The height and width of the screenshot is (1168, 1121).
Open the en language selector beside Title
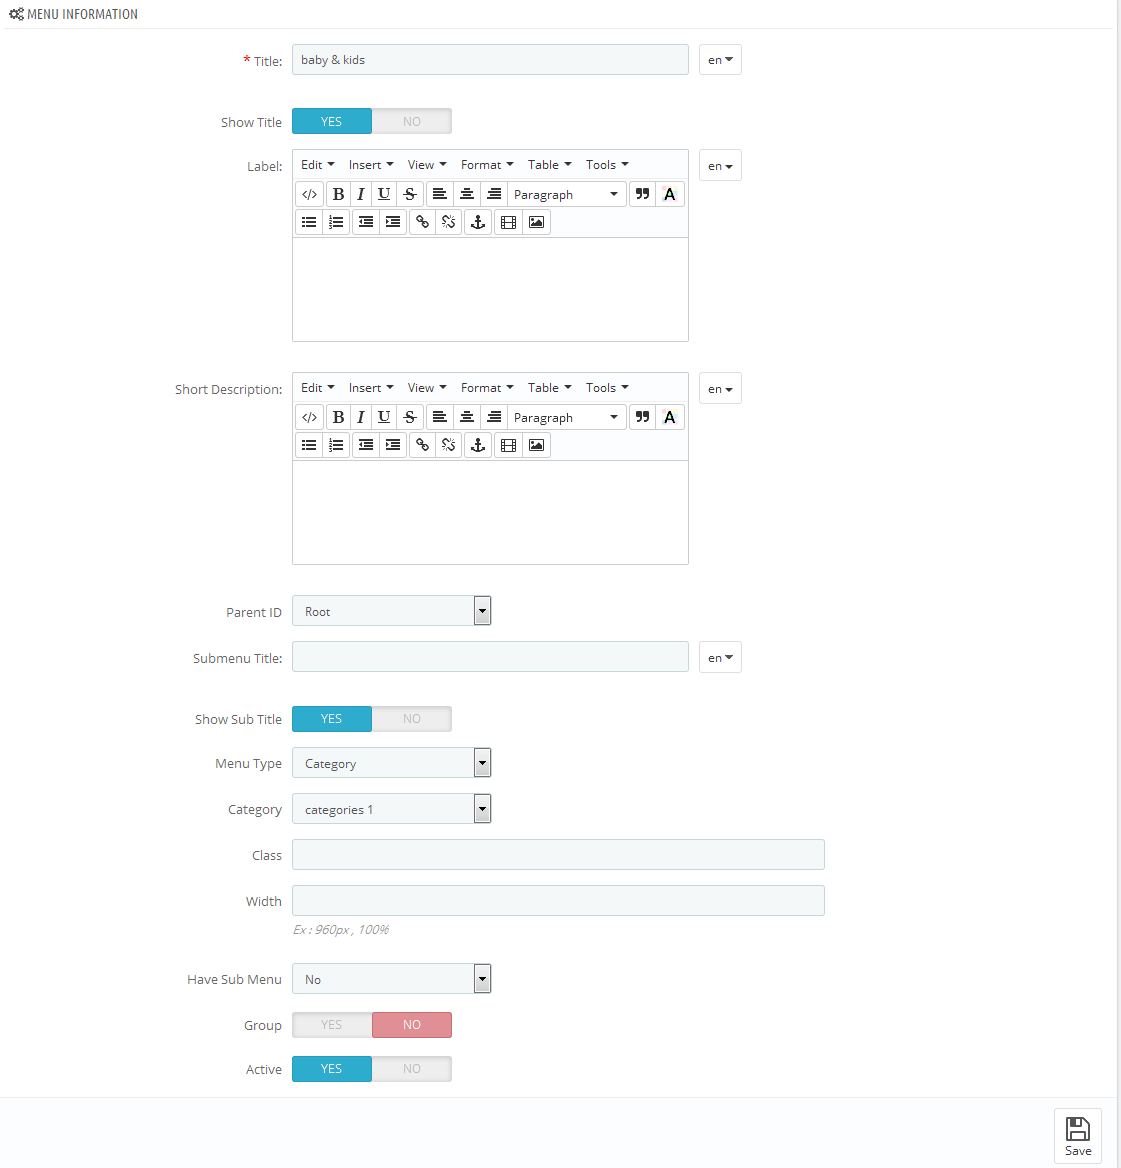(720, 60)
